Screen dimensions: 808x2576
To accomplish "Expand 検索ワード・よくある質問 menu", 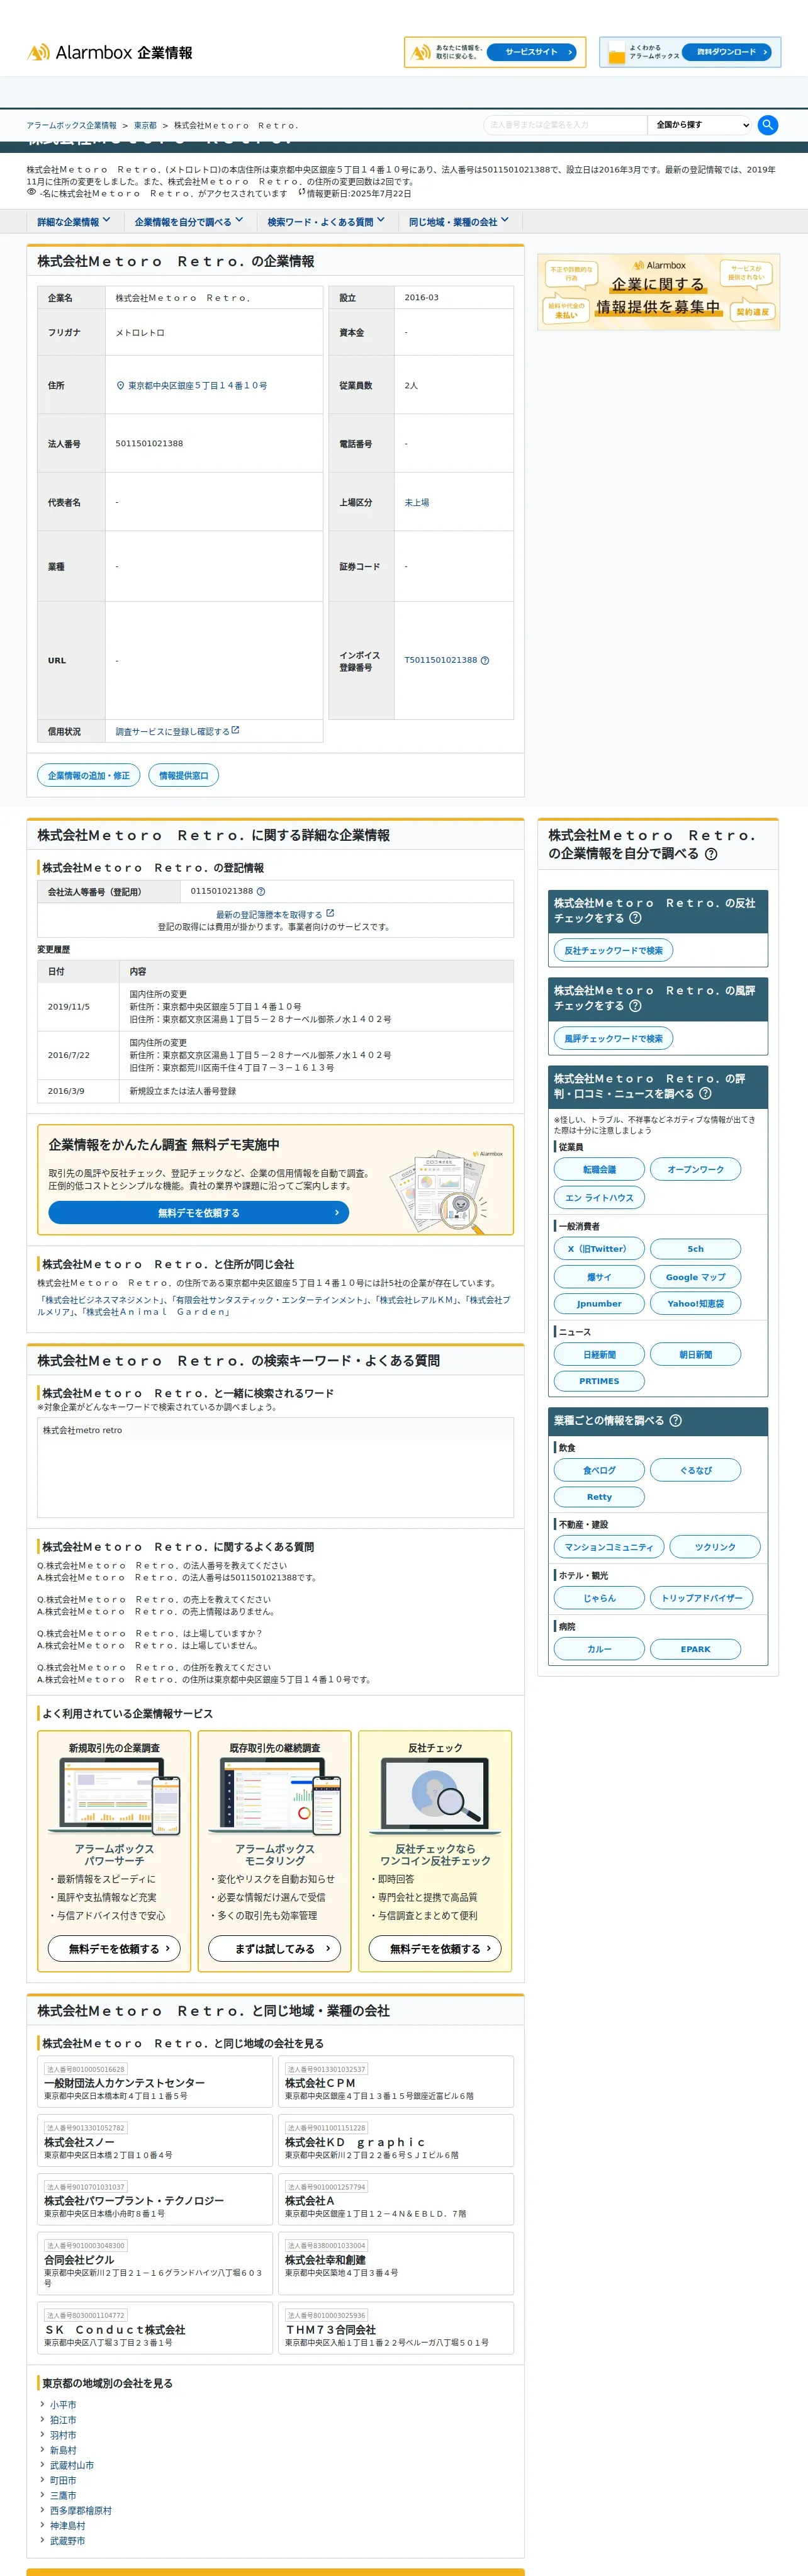I will pyautogui.click(x=326, y=222).
